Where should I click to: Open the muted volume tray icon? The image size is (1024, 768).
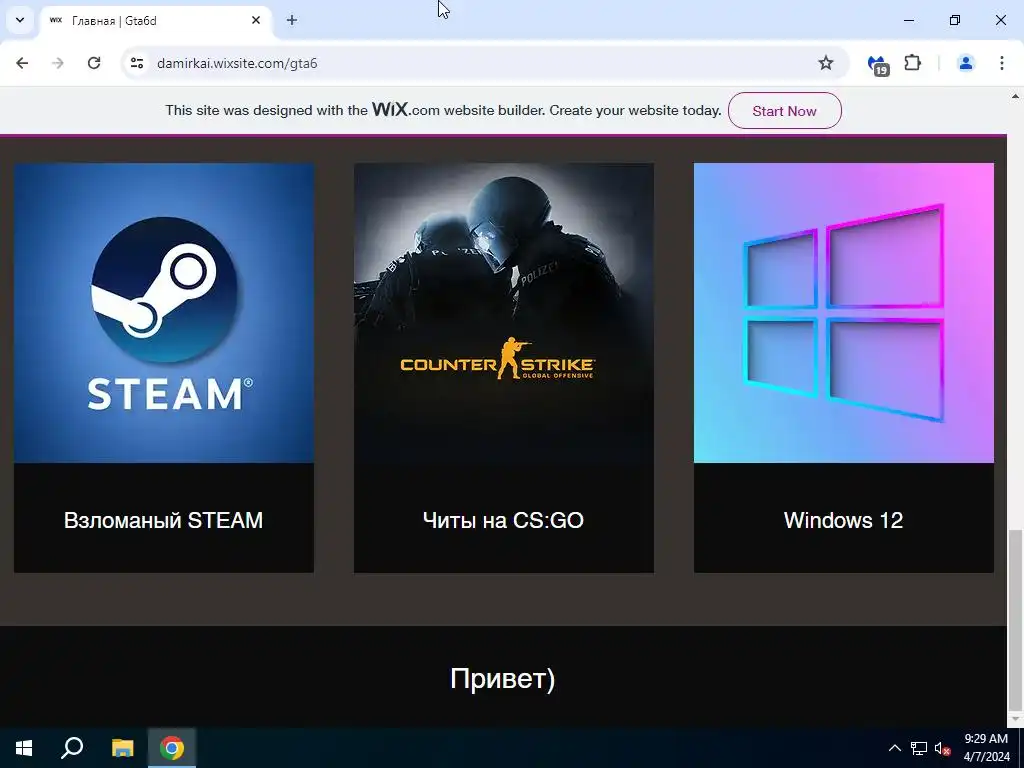pos(942,748)
